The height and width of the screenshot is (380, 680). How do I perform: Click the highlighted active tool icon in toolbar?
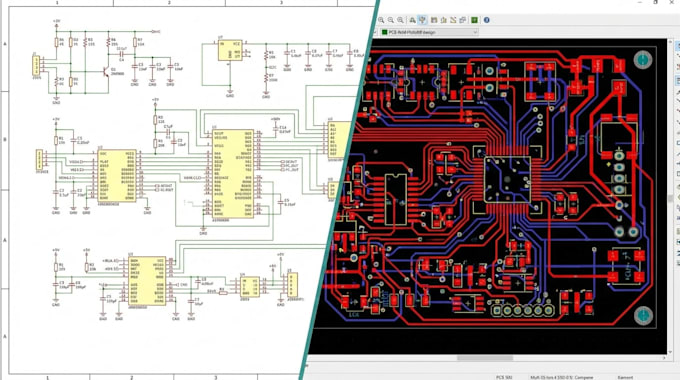422,20
